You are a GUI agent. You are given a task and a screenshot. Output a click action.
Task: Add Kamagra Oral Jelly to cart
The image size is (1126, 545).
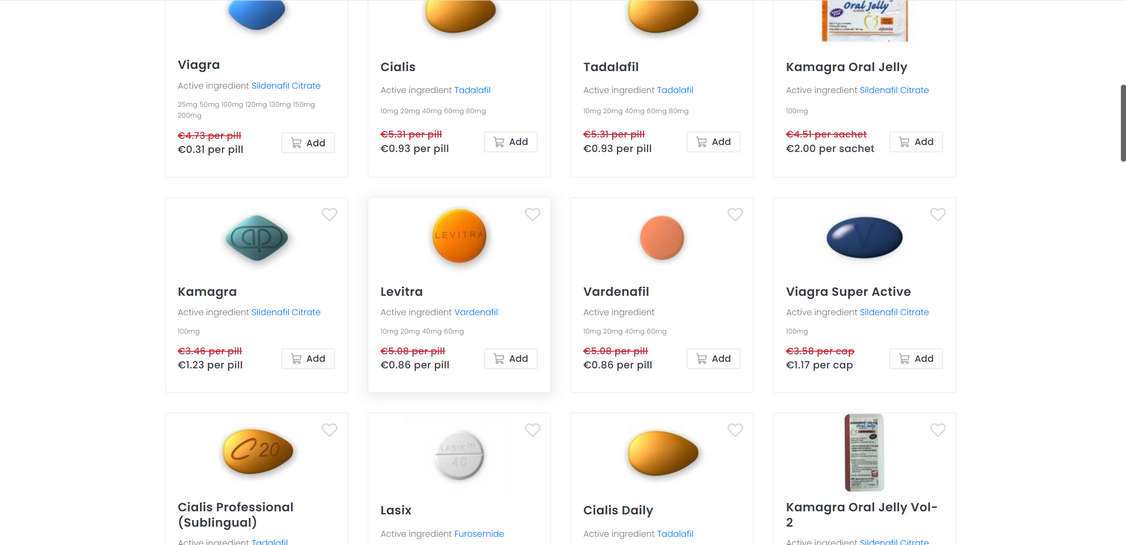916,142
